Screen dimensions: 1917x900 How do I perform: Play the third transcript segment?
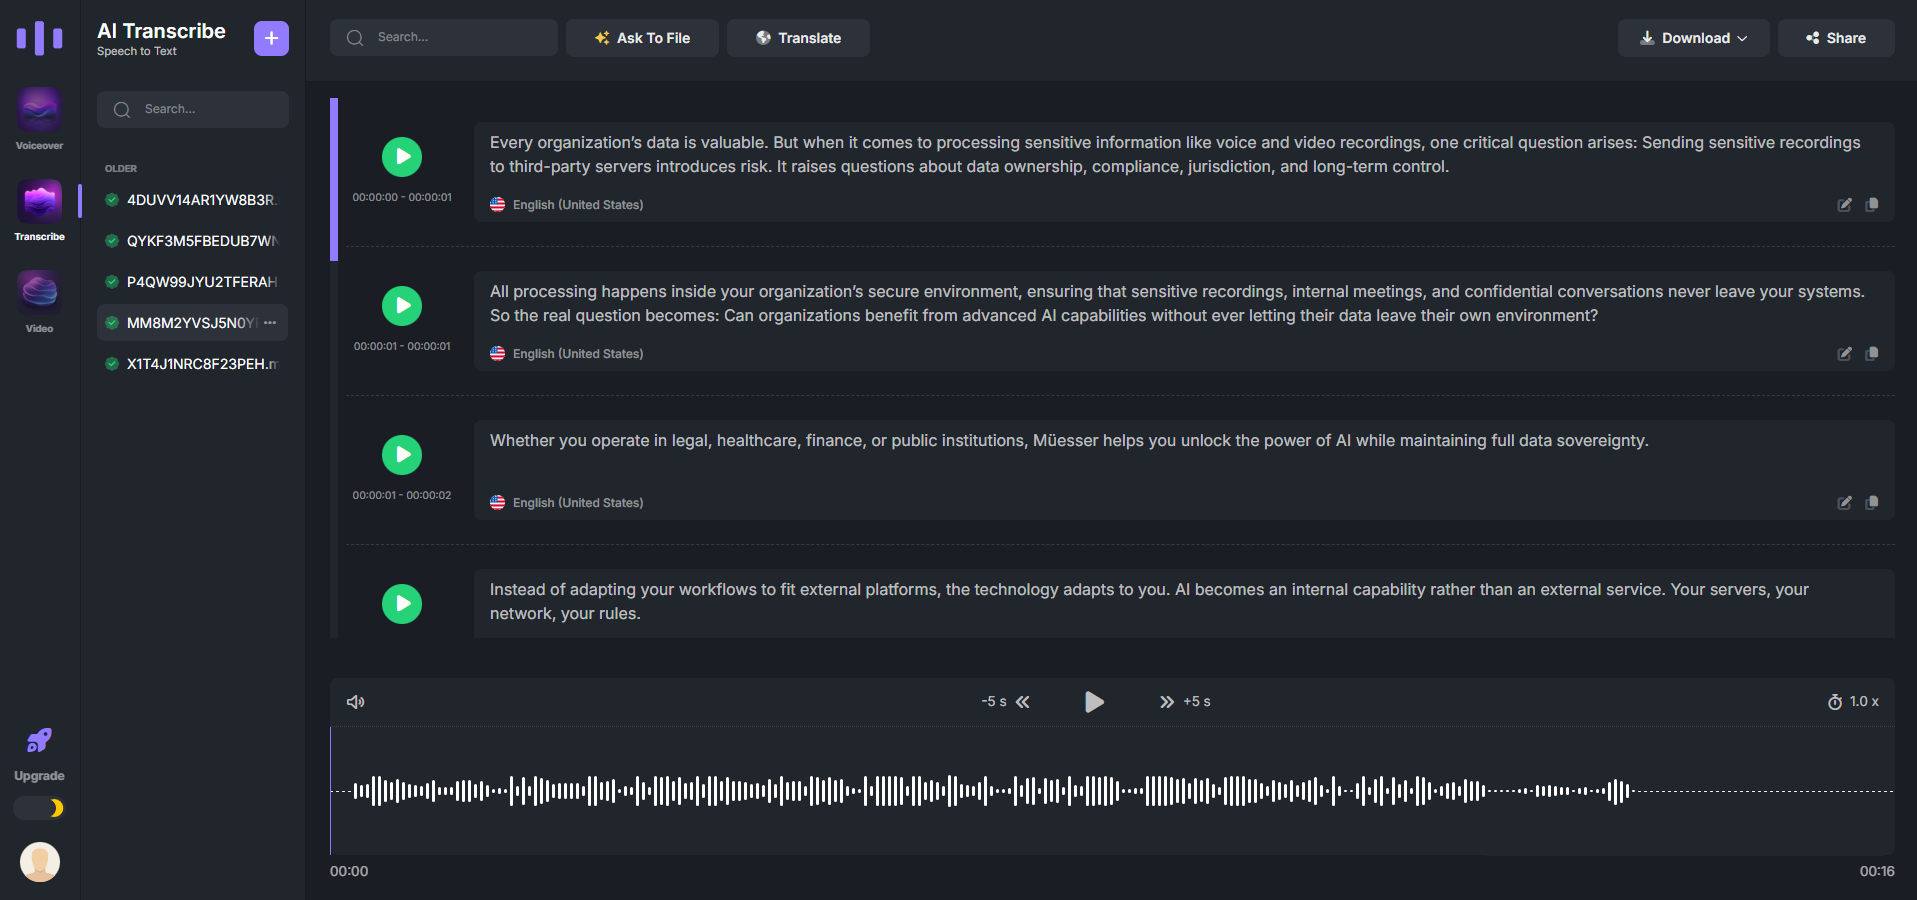(x=402, y=455)
